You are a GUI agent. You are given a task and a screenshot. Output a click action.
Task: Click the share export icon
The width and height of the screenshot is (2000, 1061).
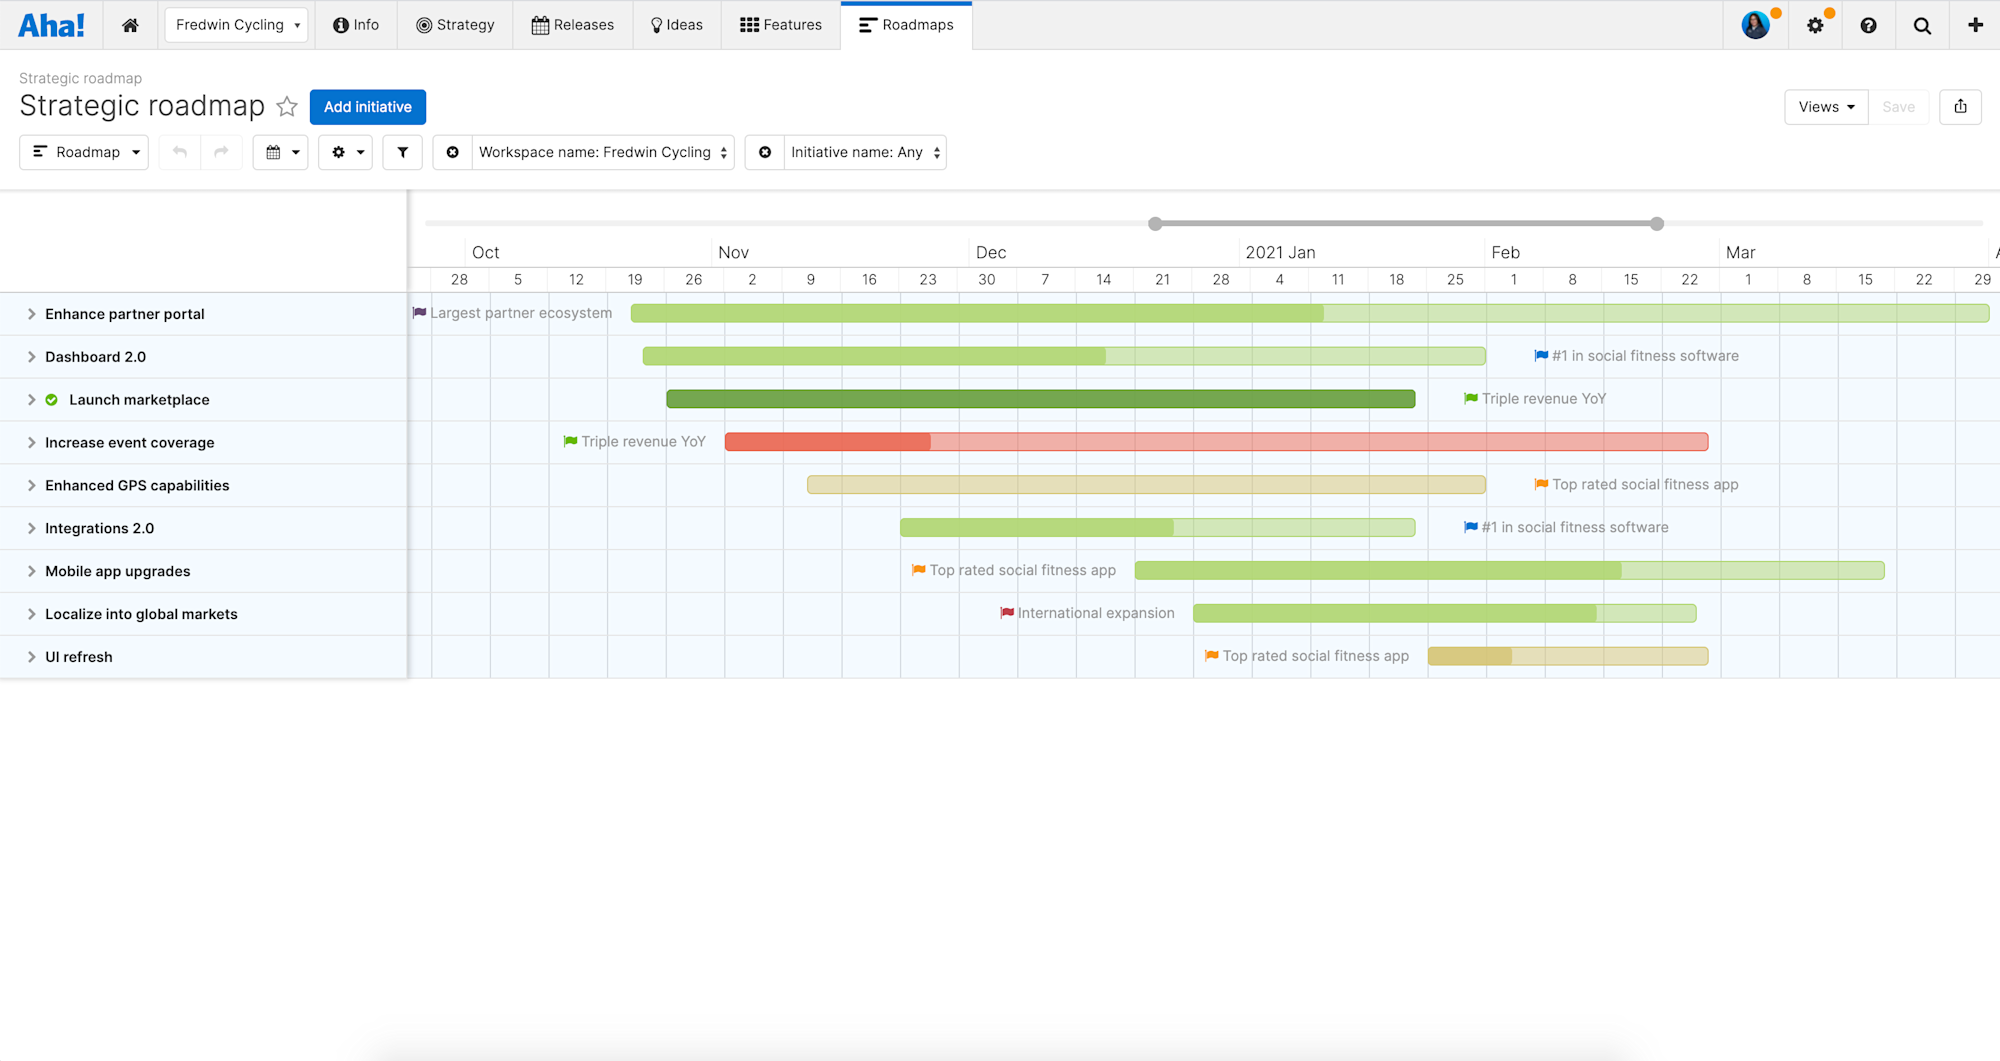(x=1960, y=107)
